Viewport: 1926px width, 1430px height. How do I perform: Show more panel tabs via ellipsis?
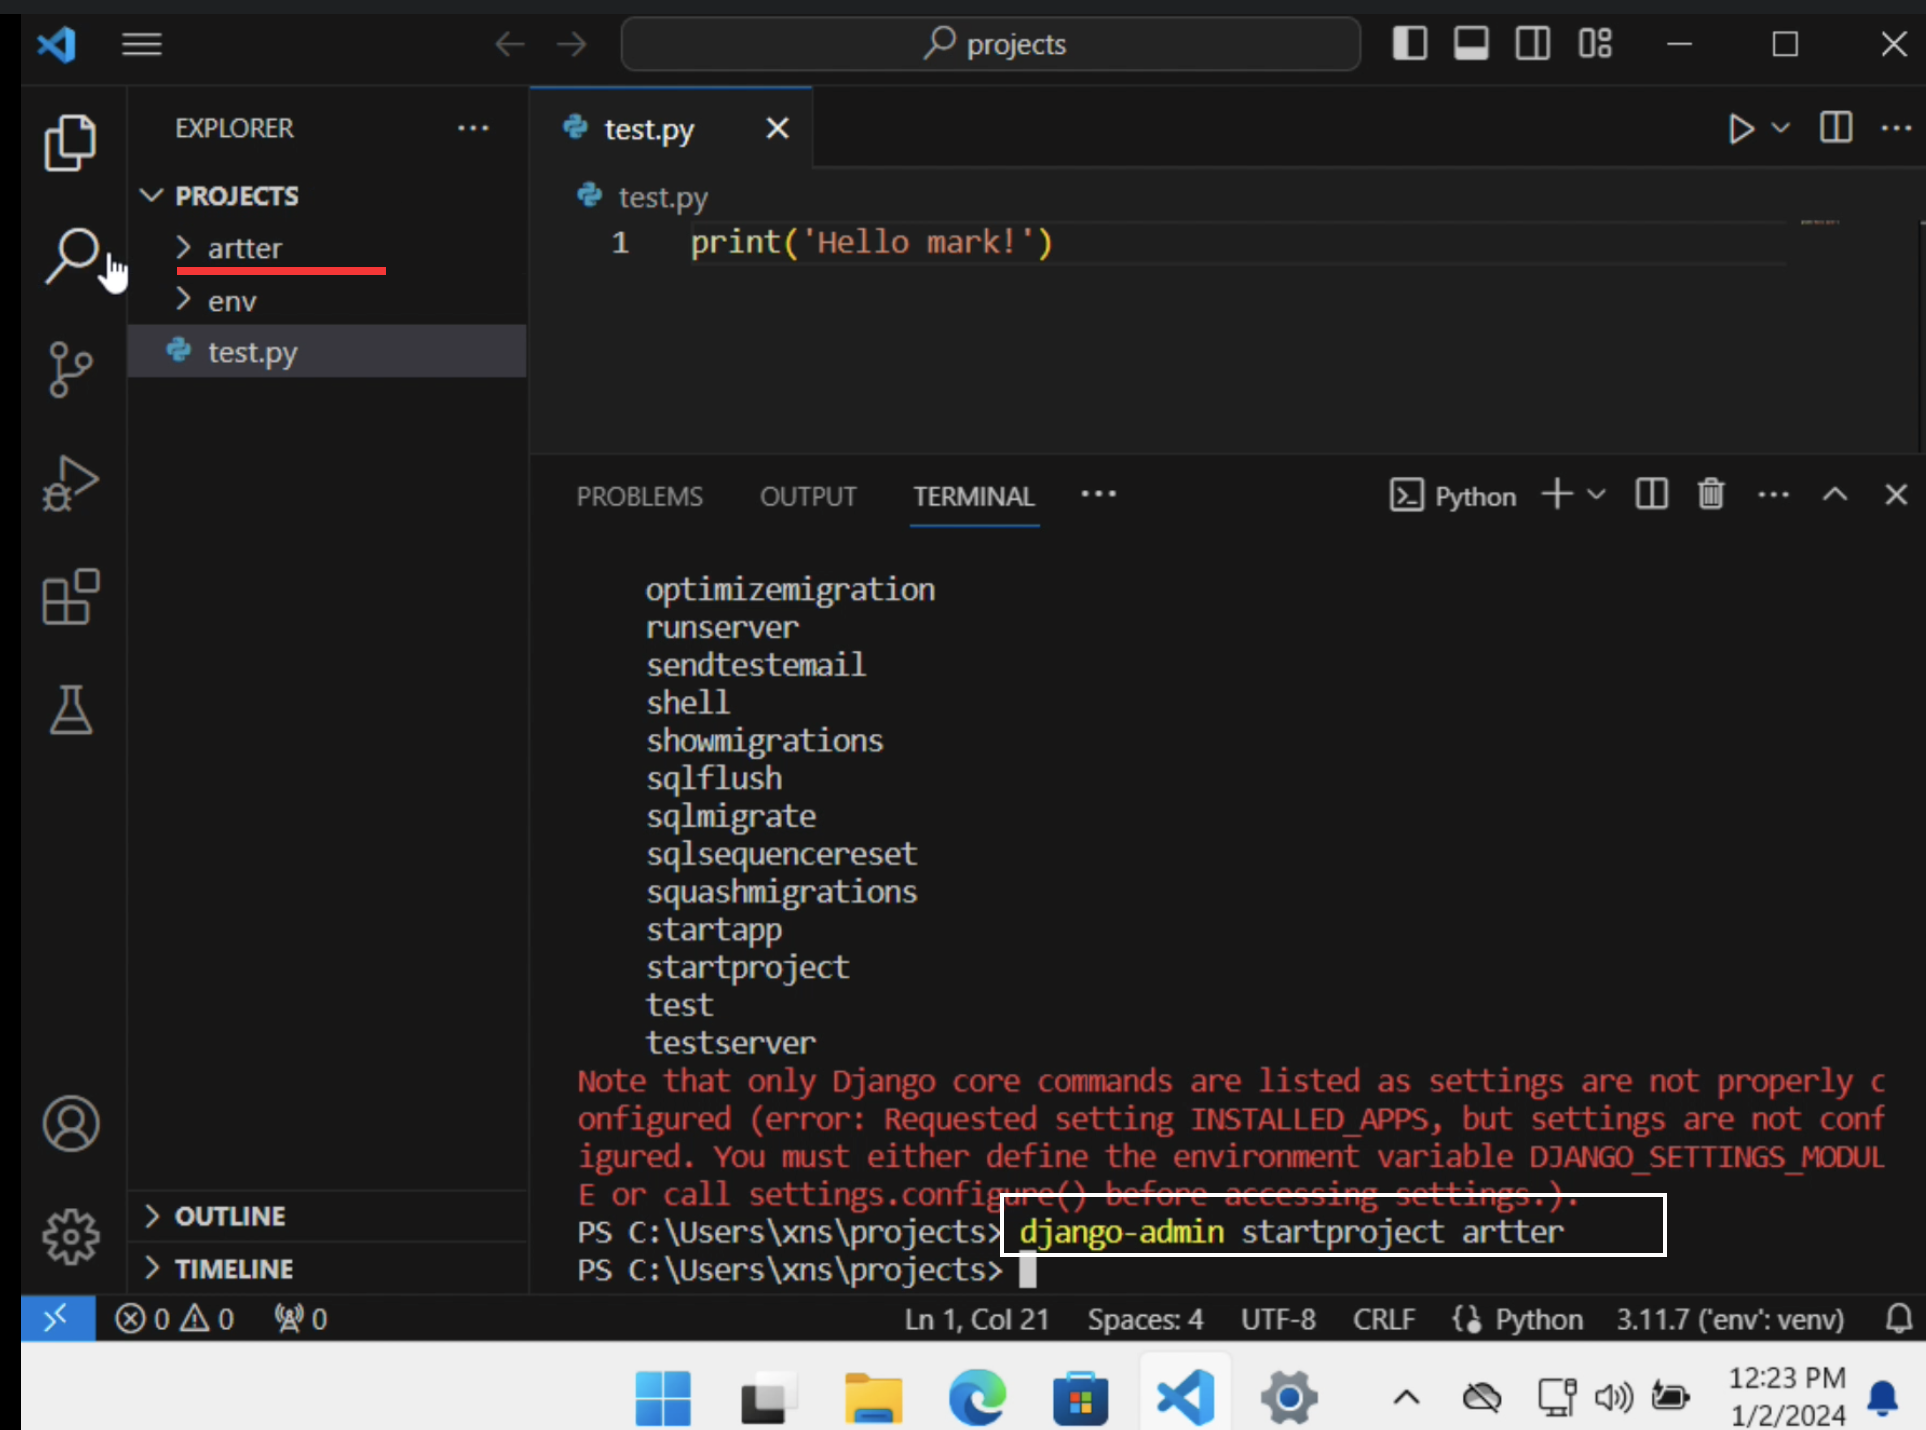click(1098, 494)
